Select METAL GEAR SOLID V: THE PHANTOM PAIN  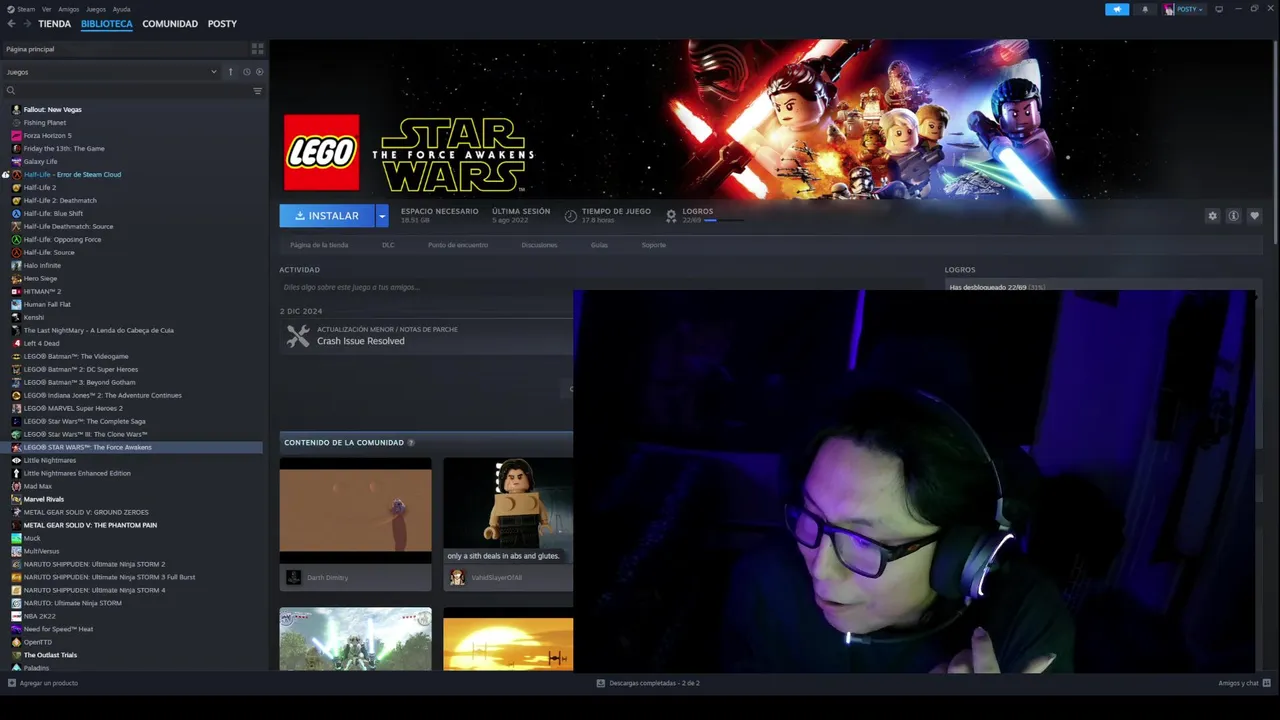(x=90, y=525)
